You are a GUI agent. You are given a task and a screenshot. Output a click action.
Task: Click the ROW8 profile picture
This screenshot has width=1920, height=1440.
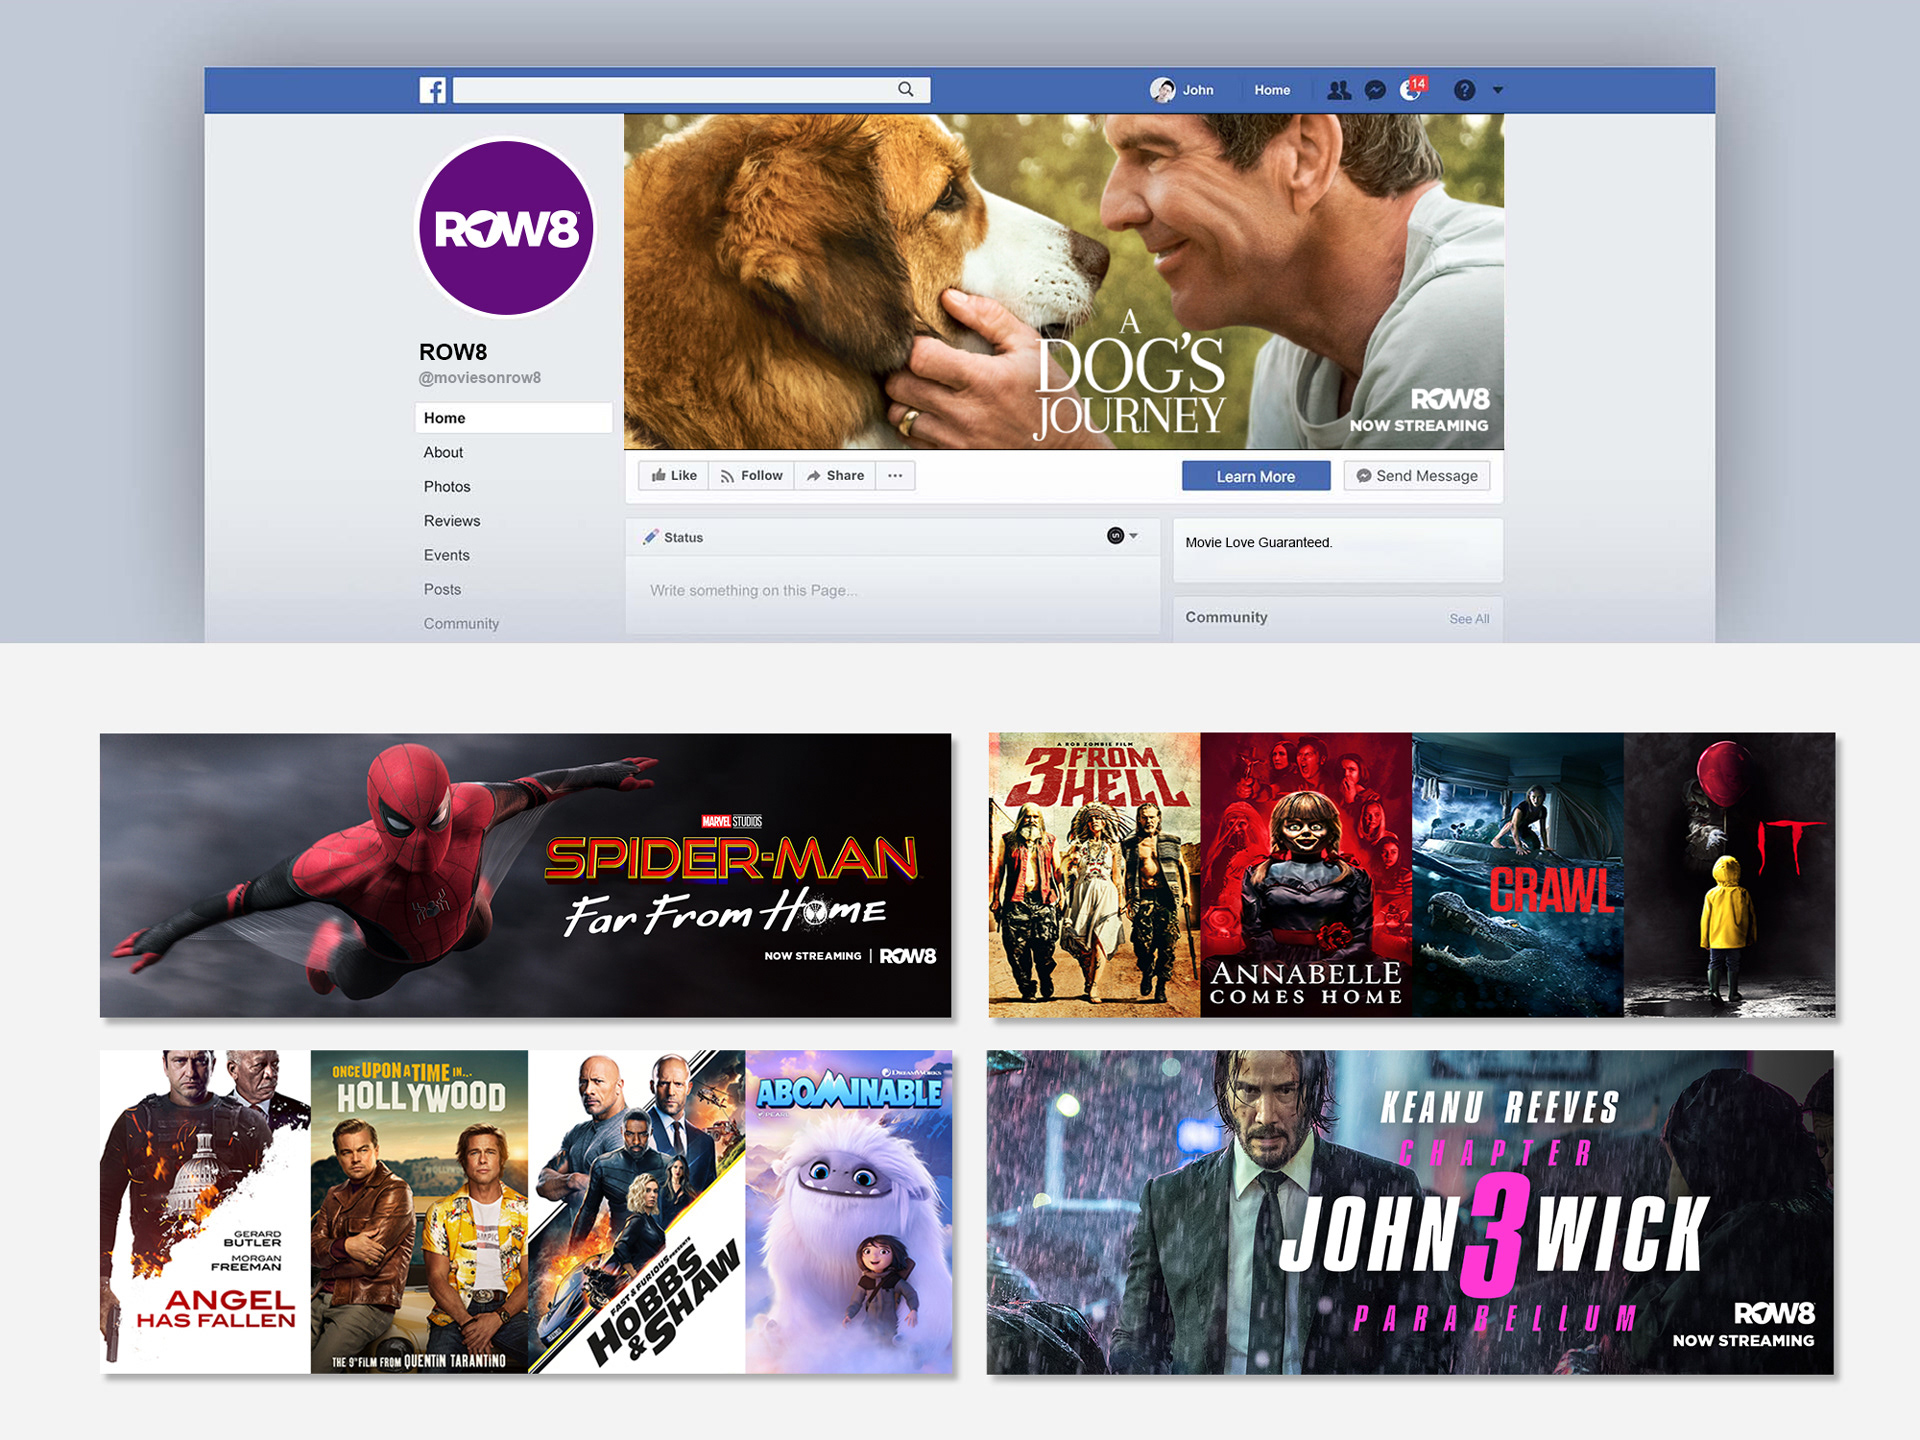[x=506, y=228]
